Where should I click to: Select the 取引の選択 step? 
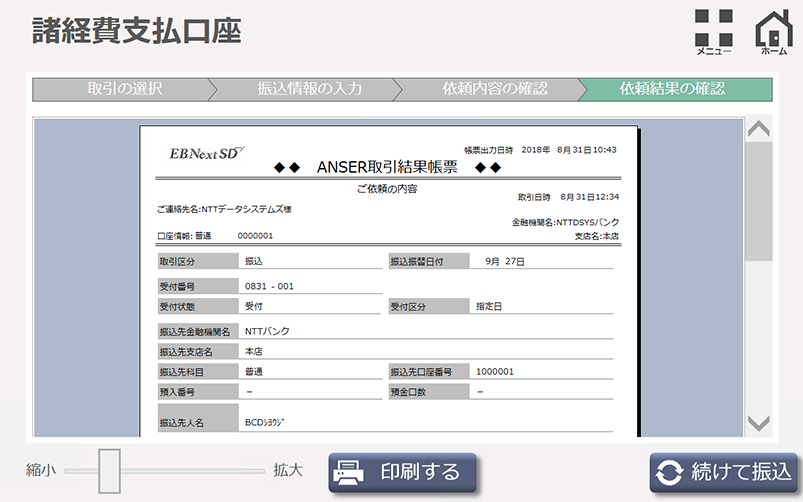(124, 89)
